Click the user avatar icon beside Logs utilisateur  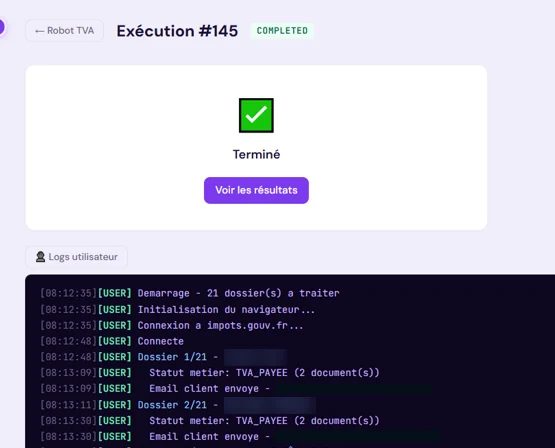point(40,257)
